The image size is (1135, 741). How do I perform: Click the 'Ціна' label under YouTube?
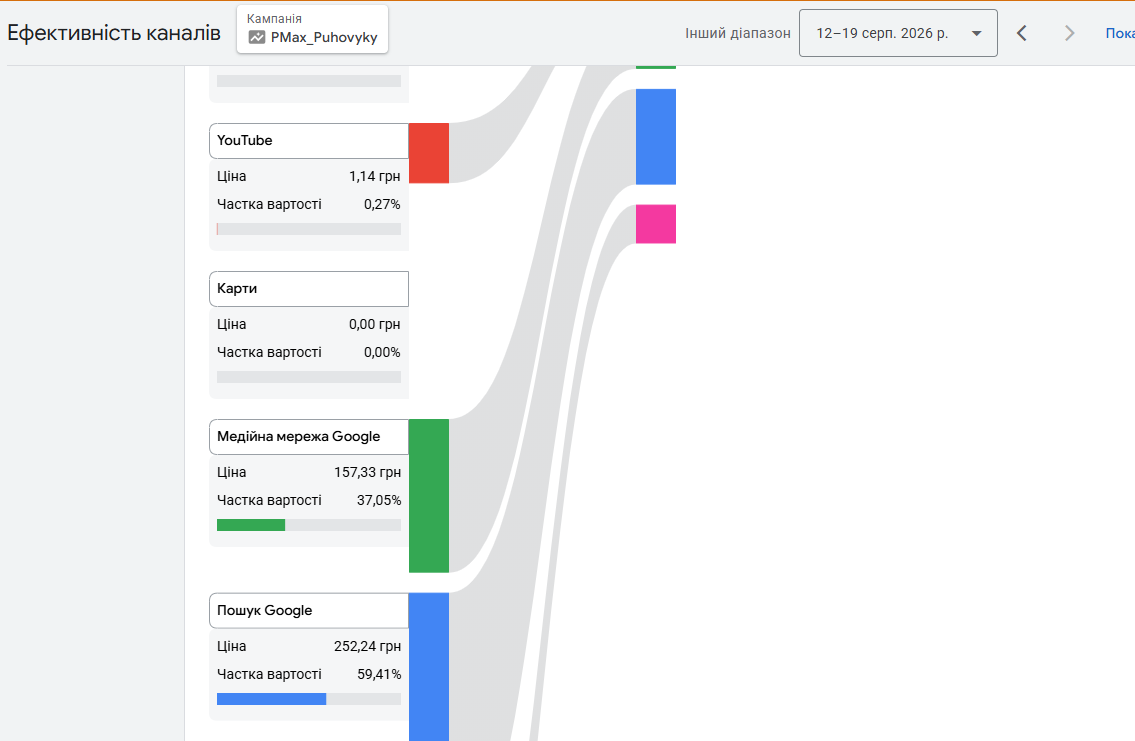pos(232,177)
